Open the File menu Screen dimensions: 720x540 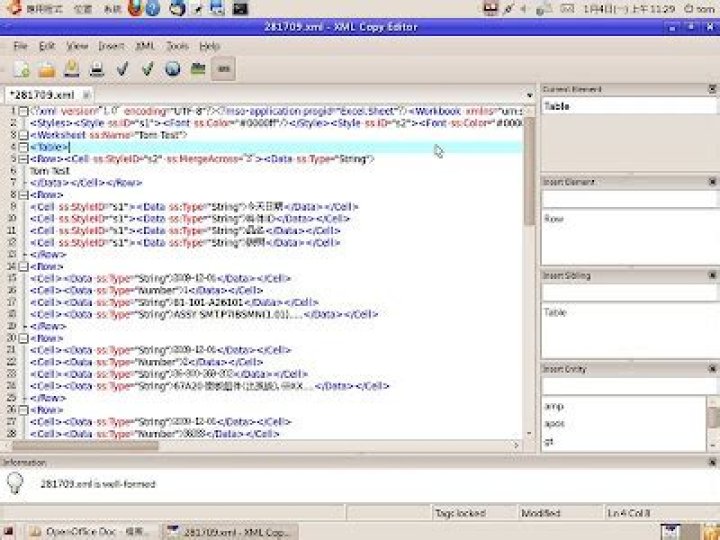(x=20, y=46)
